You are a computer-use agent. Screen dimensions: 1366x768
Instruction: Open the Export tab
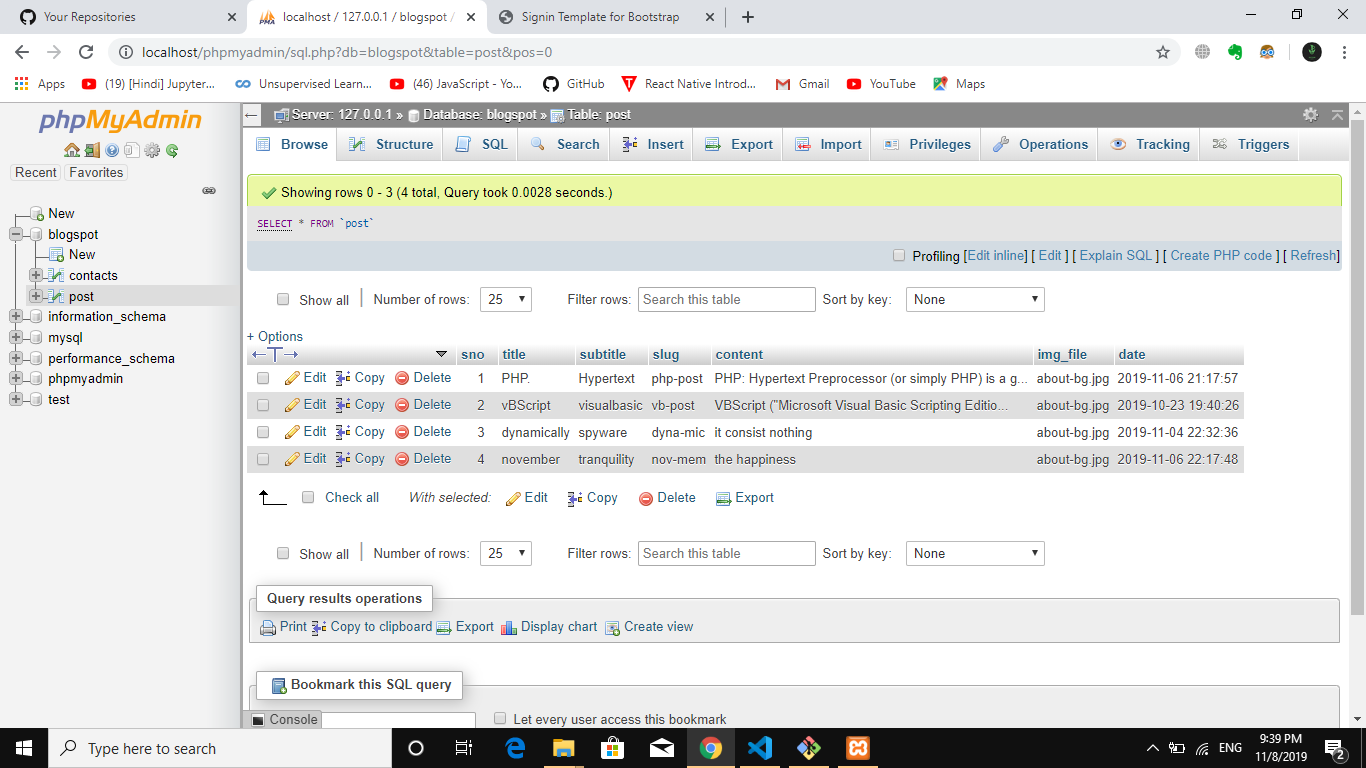pyautogui.click(x=739, y=144)
